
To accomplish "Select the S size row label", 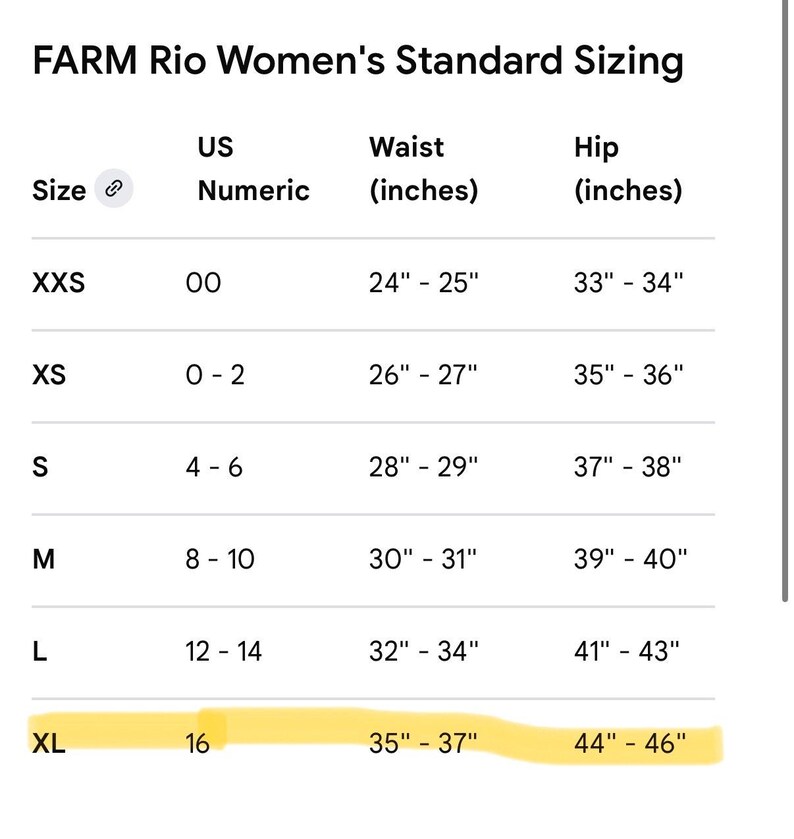I will point(40,467).
